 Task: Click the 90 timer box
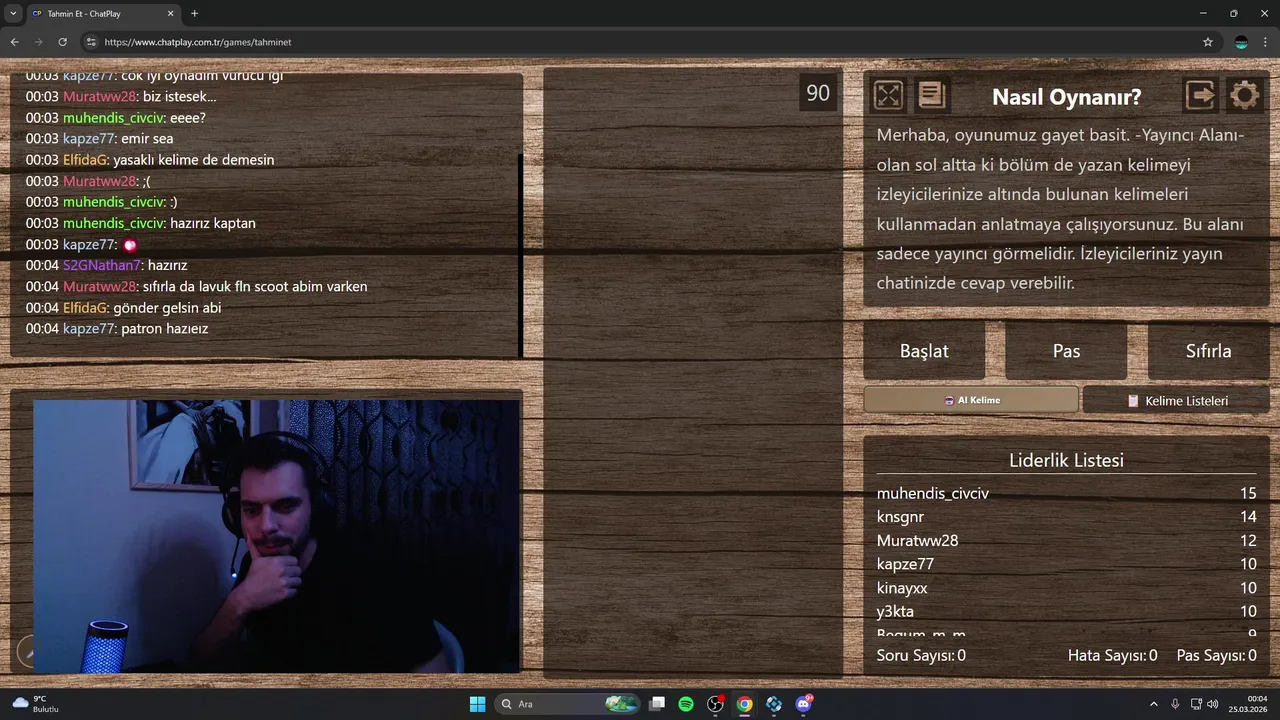point(818,93)
